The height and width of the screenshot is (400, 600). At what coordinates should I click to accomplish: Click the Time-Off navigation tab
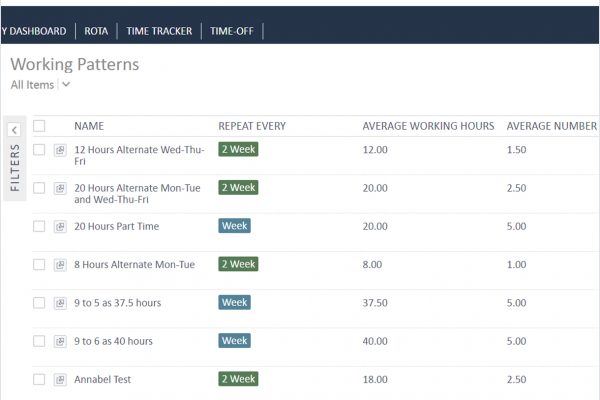pyautogui.click(x=232, y=31)
